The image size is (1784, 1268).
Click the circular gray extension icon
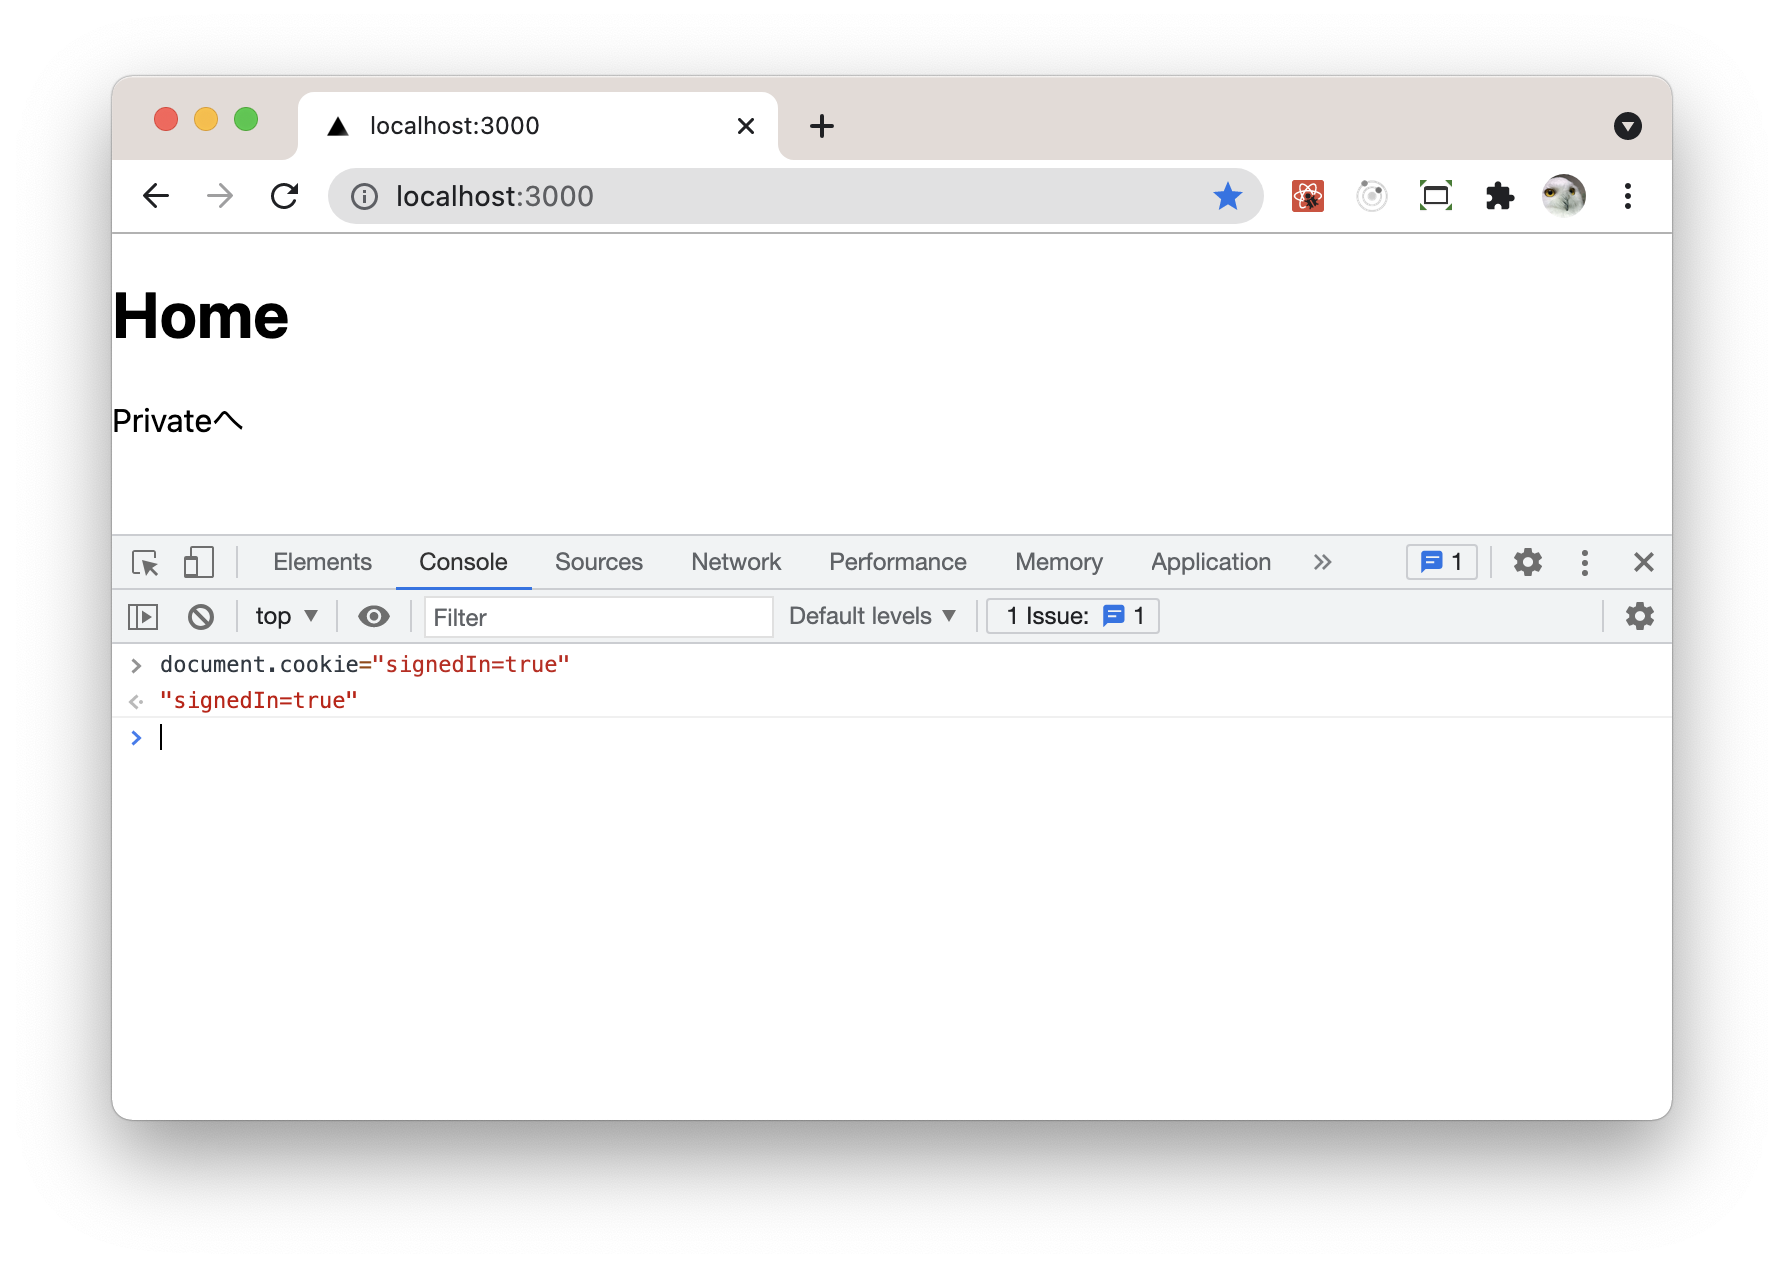(x=1372, y=196)
